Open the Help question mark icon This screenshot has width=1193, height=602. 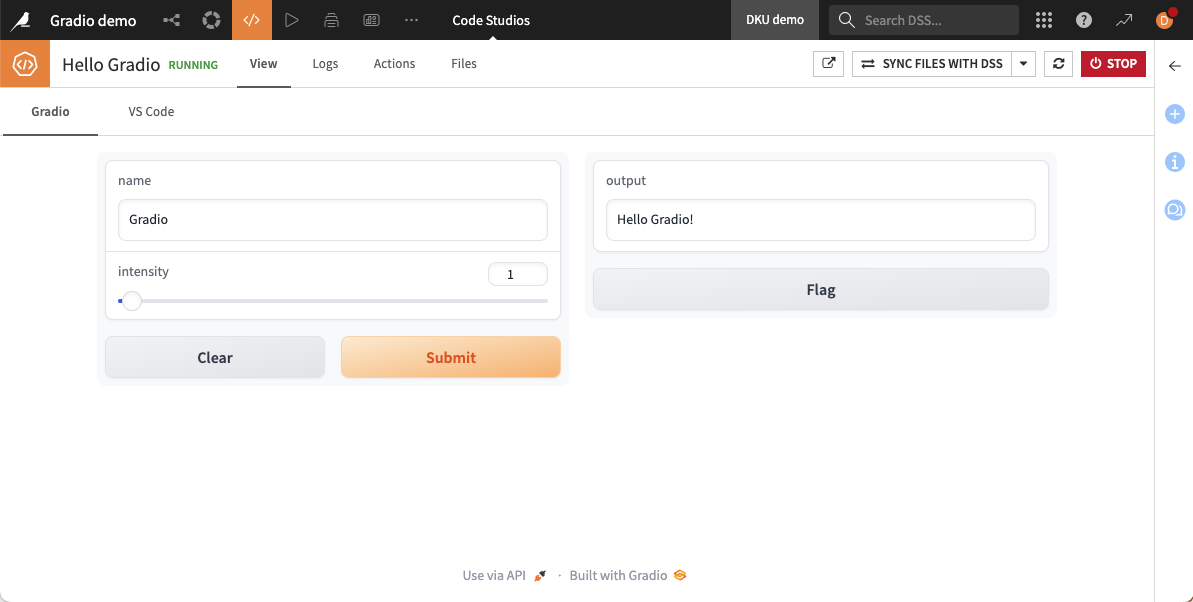point(1084,21)
